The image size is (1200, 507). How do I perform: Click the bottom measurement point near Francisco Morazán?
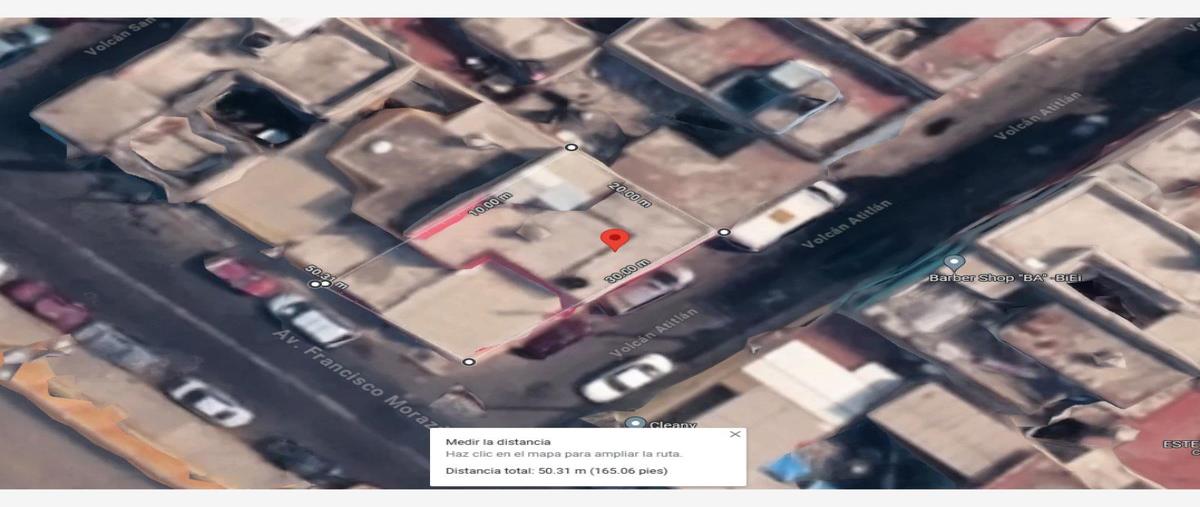[x=469, y=361]
